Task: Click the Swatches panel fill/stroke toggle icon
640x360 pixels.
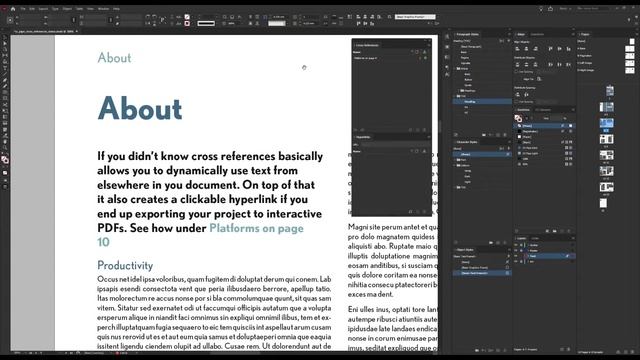Action: tap(518, 118)
